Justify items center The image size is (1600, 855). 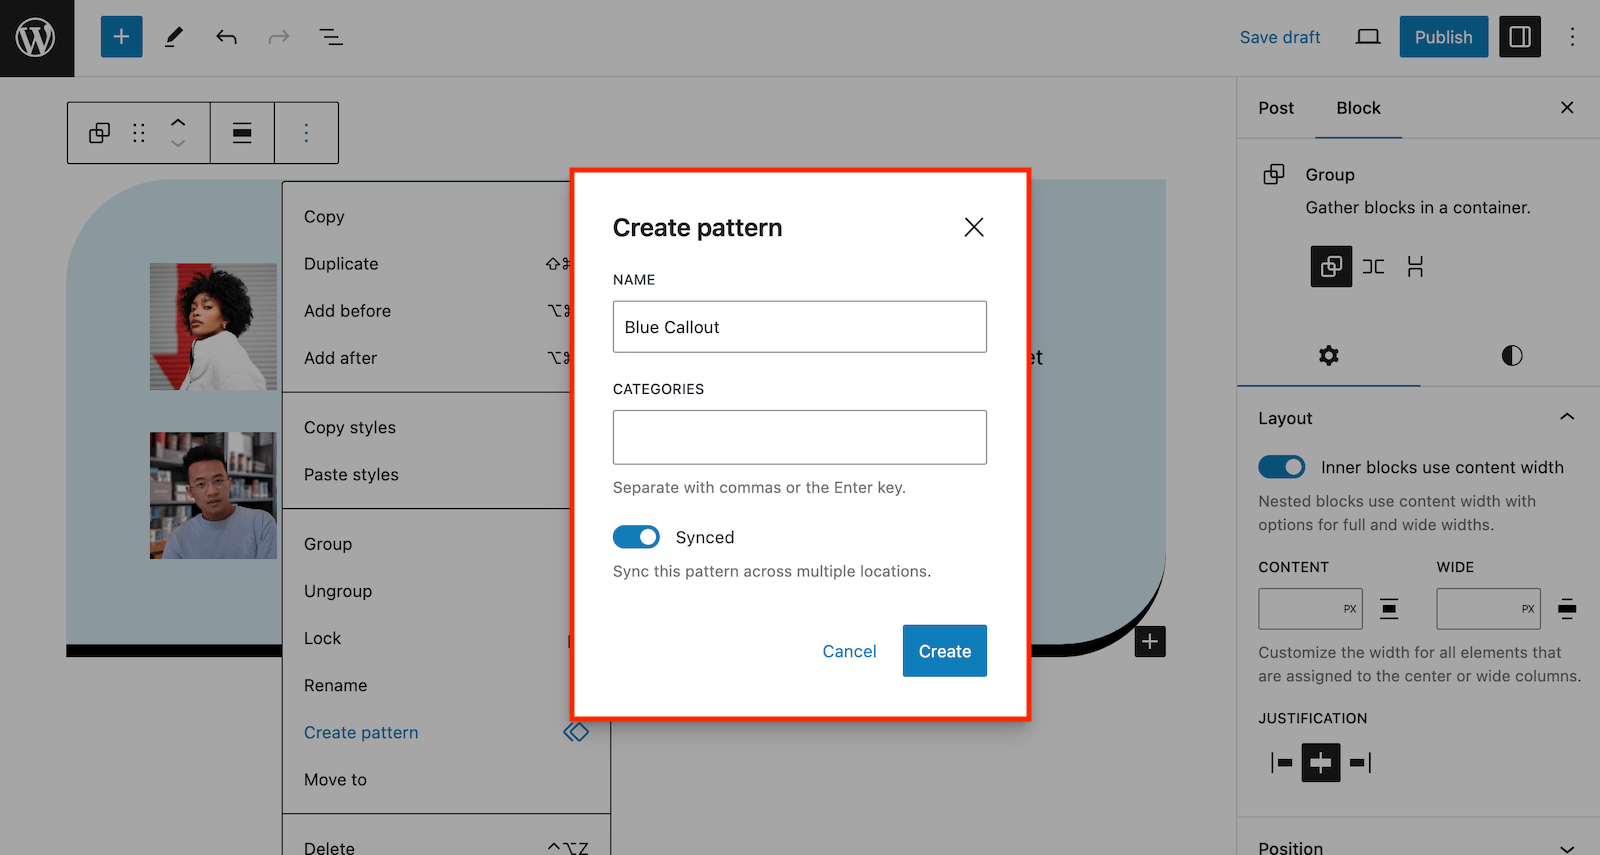(x=1320, y=763)
